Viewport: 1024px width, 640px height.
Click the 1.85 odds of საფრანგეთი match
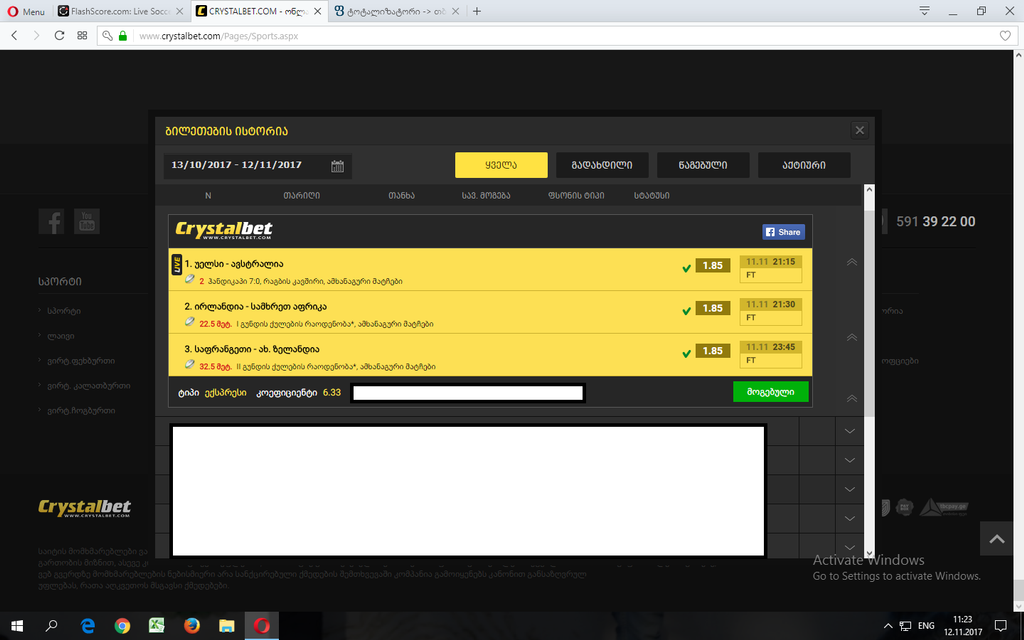712,351
